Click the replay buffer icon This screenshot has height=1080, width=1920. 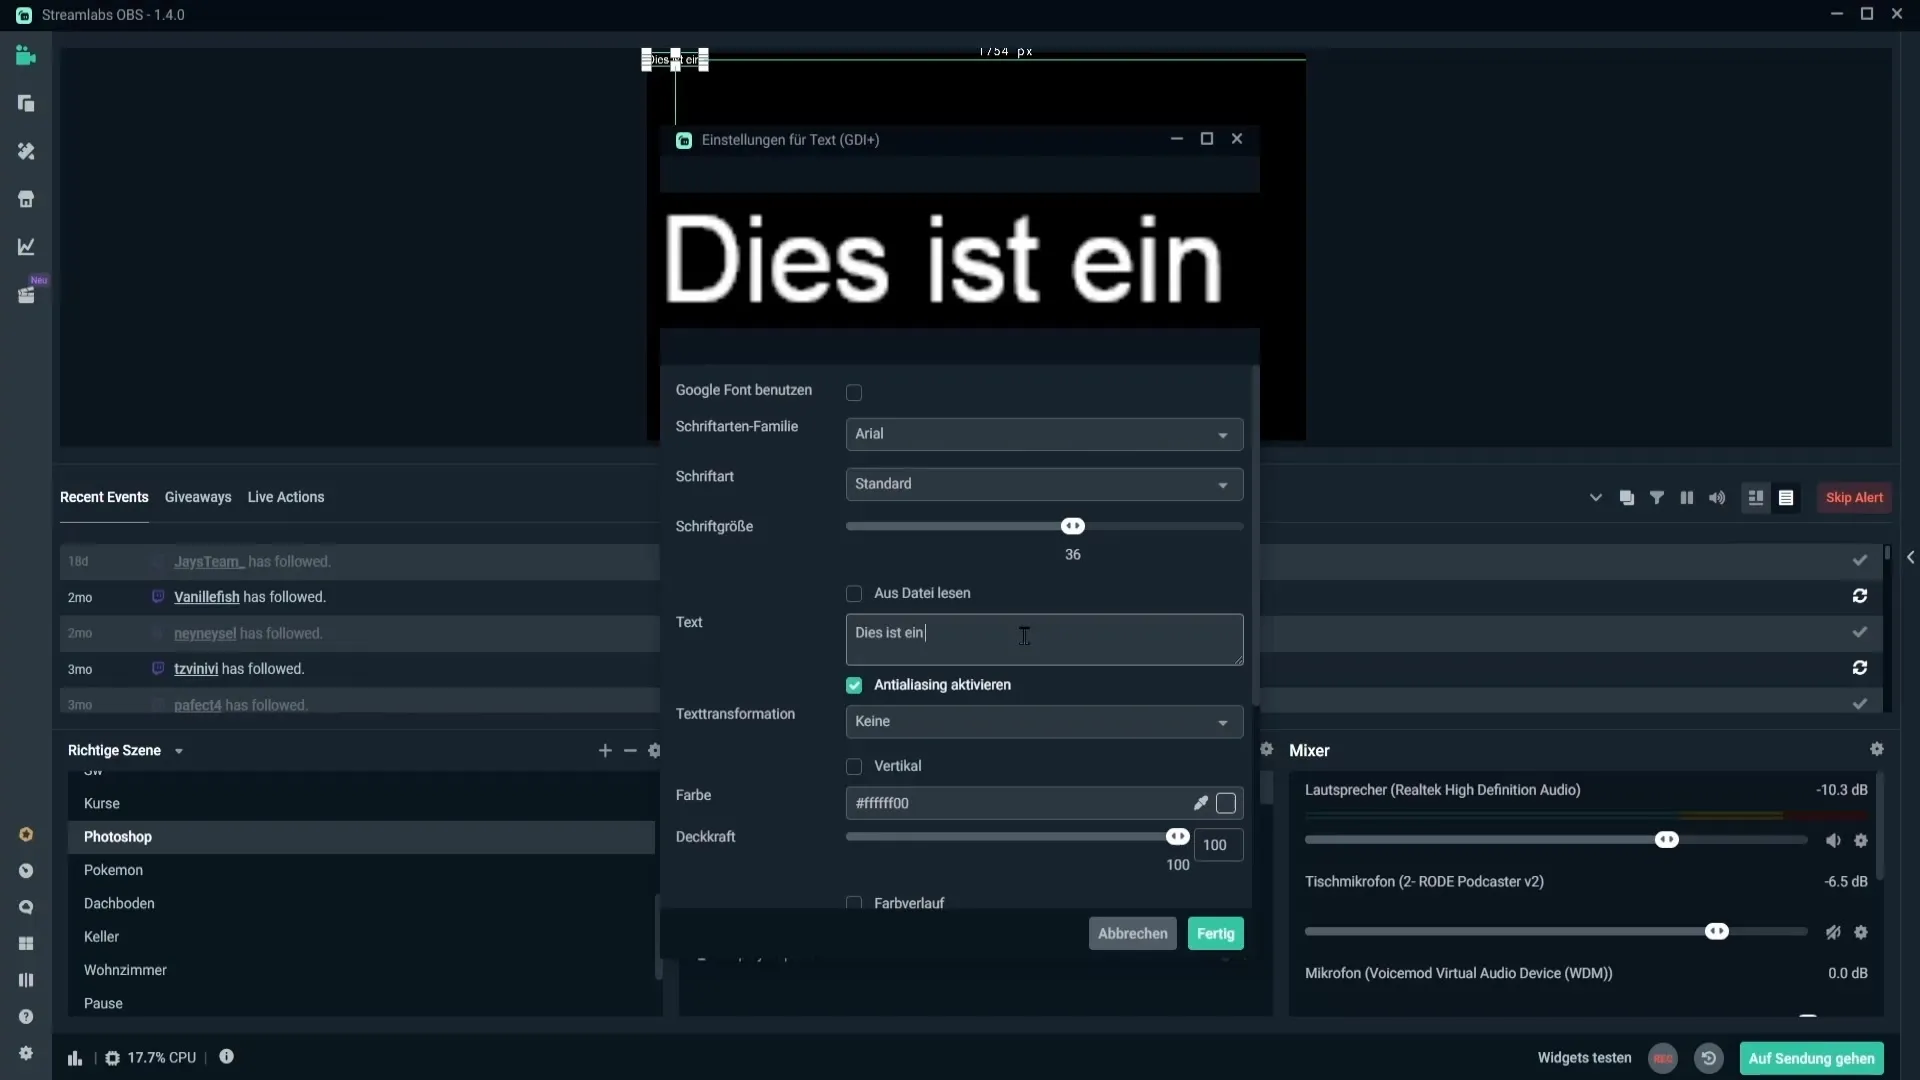[x=1709, y=1058]
